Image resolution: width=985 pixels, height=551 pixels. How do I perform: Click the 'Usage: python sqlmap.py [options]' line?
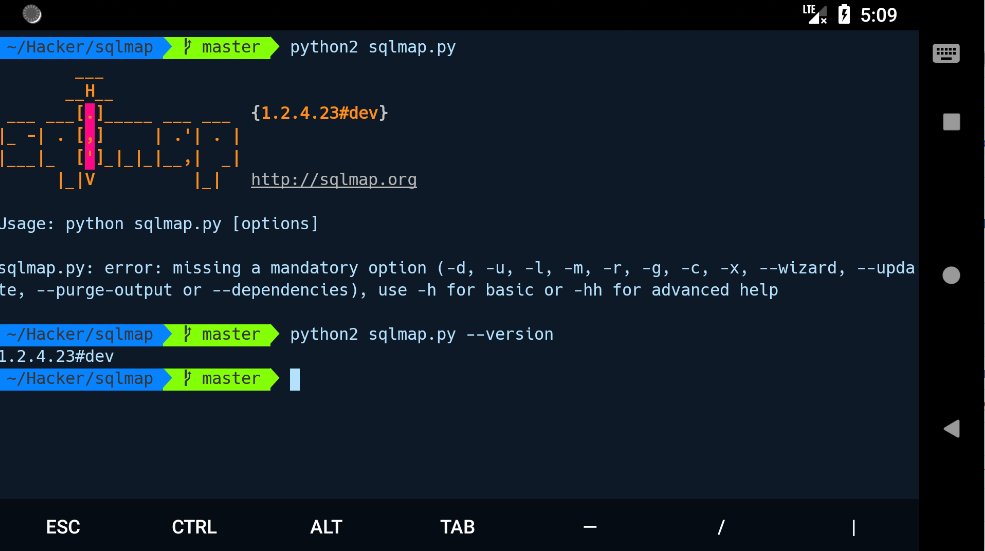[159, 224]
